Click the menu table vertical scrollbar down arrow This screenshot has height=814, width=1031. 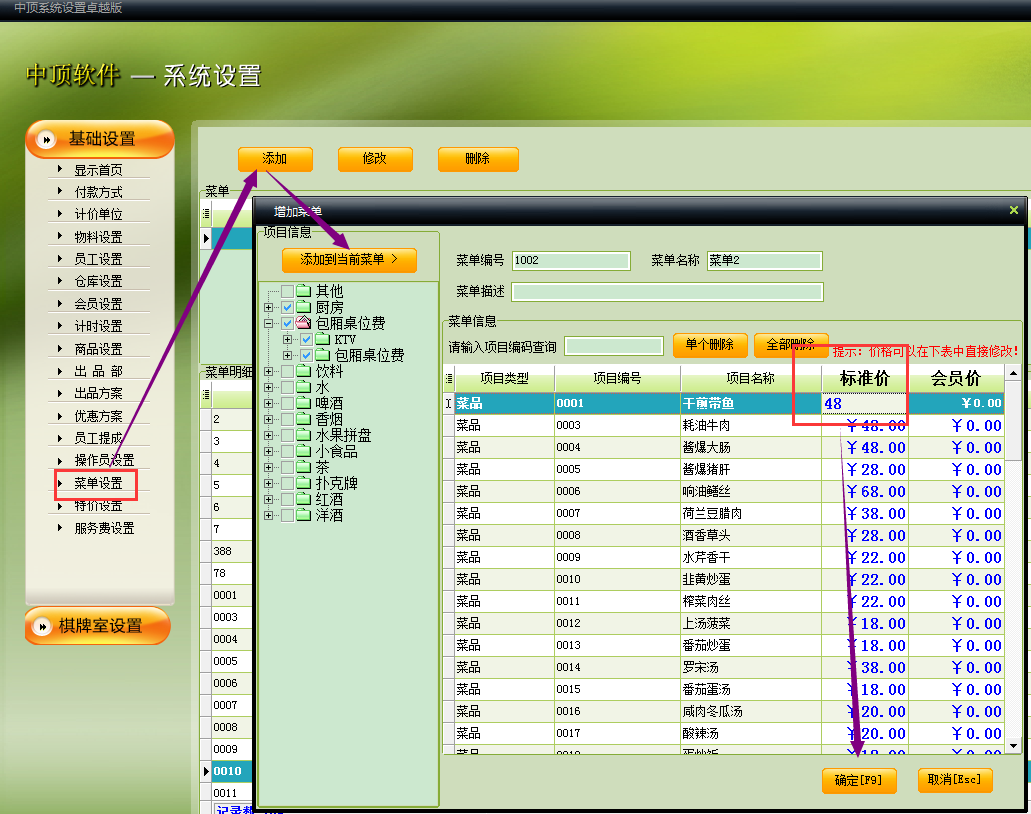1013,745
